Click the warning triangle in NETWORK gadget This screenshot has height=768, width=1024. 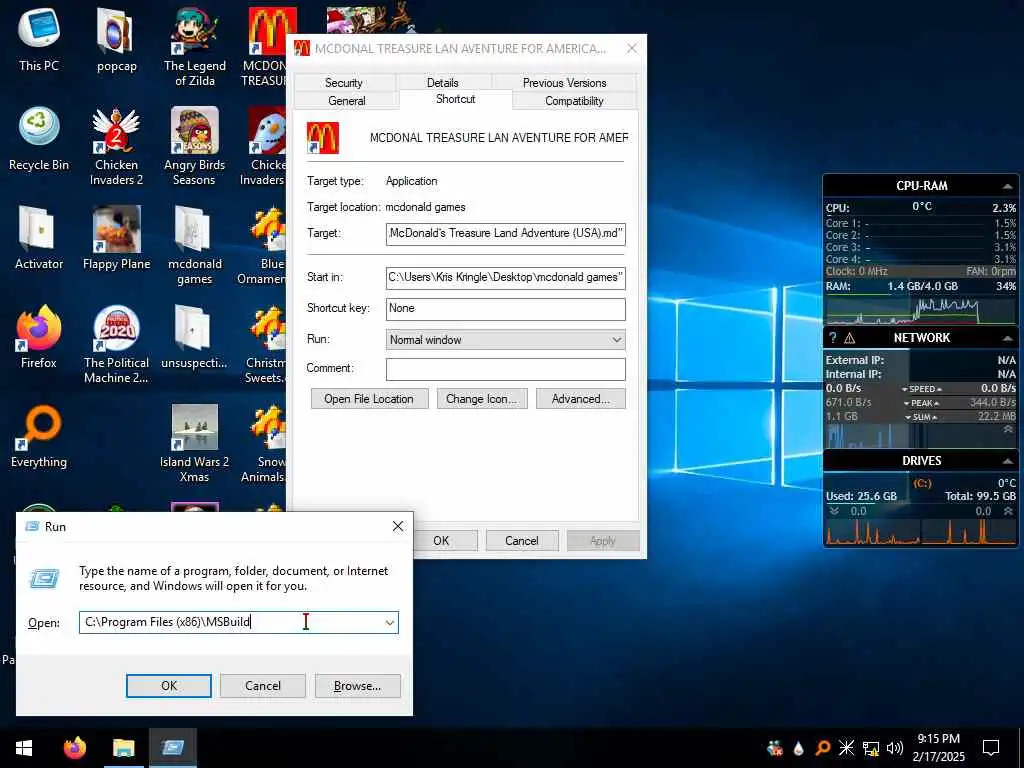[x=850, y=338]
